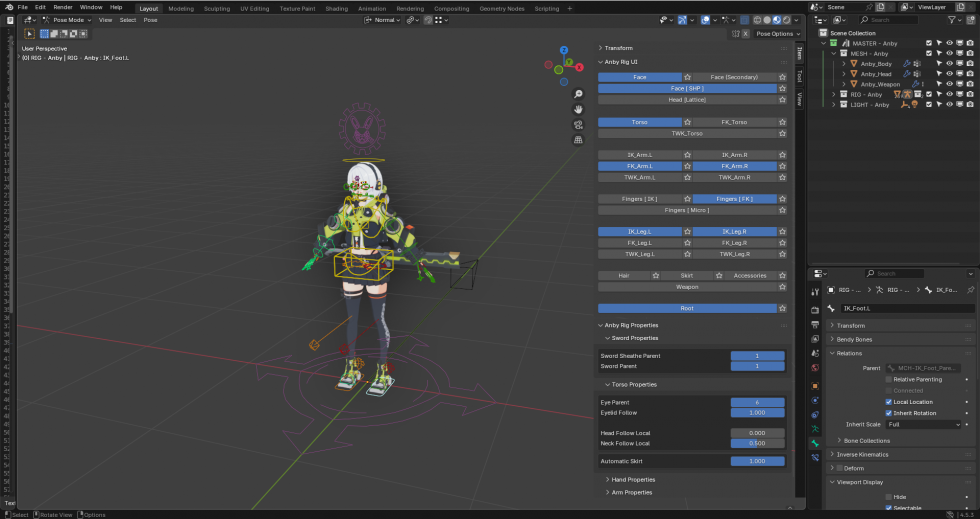The width and height of the screenshot is (980, 519).
Task: Toggle the Face [ SHP ] rig layer
Action: coord(687,88)
